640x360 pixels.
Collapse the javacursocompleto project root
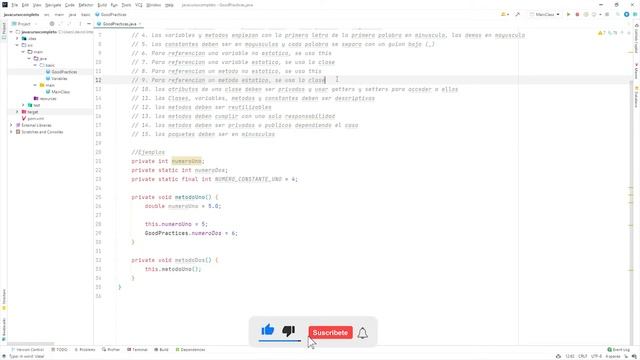[x=11, y=32]
